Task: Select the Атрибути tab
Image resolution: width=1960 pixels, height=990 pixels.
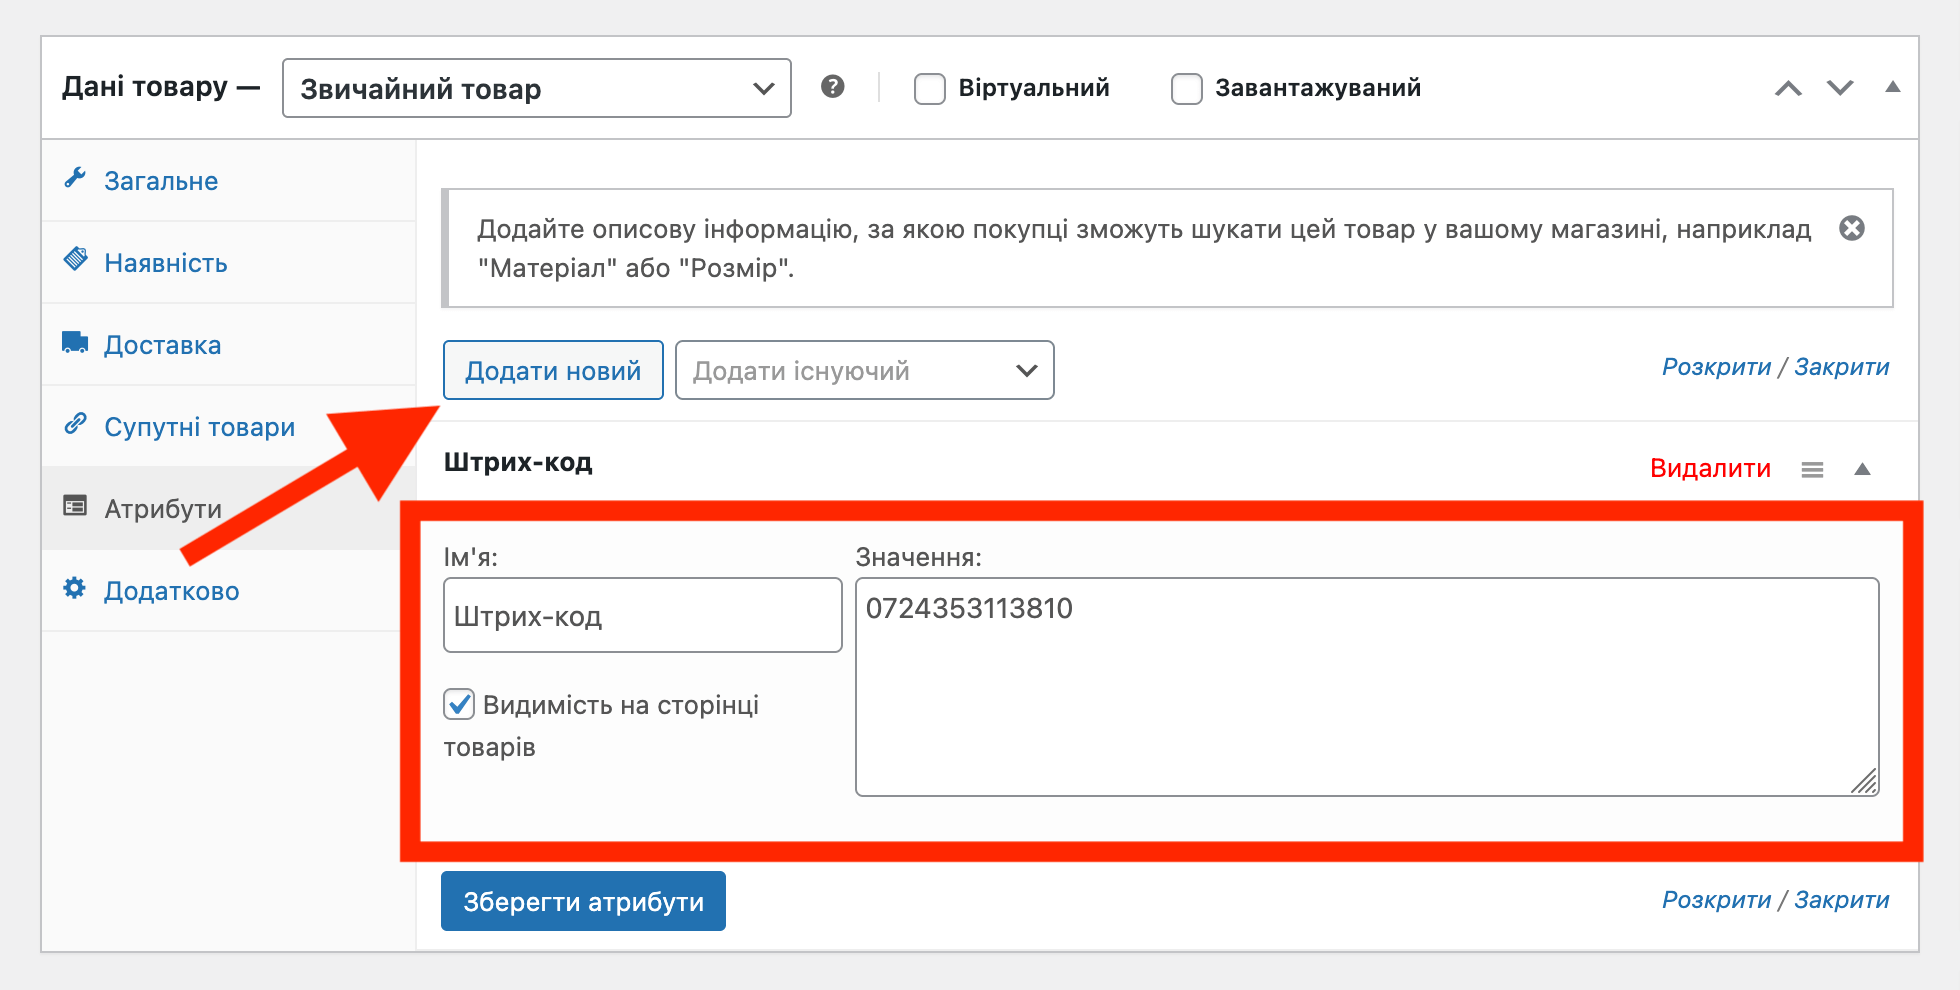Action: click(228, 509)
